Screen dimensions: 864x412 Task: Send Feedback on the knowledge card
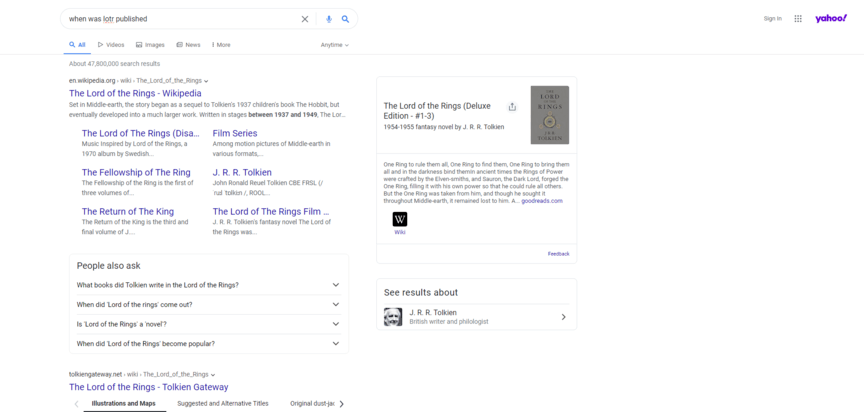(x=558, y=254)
